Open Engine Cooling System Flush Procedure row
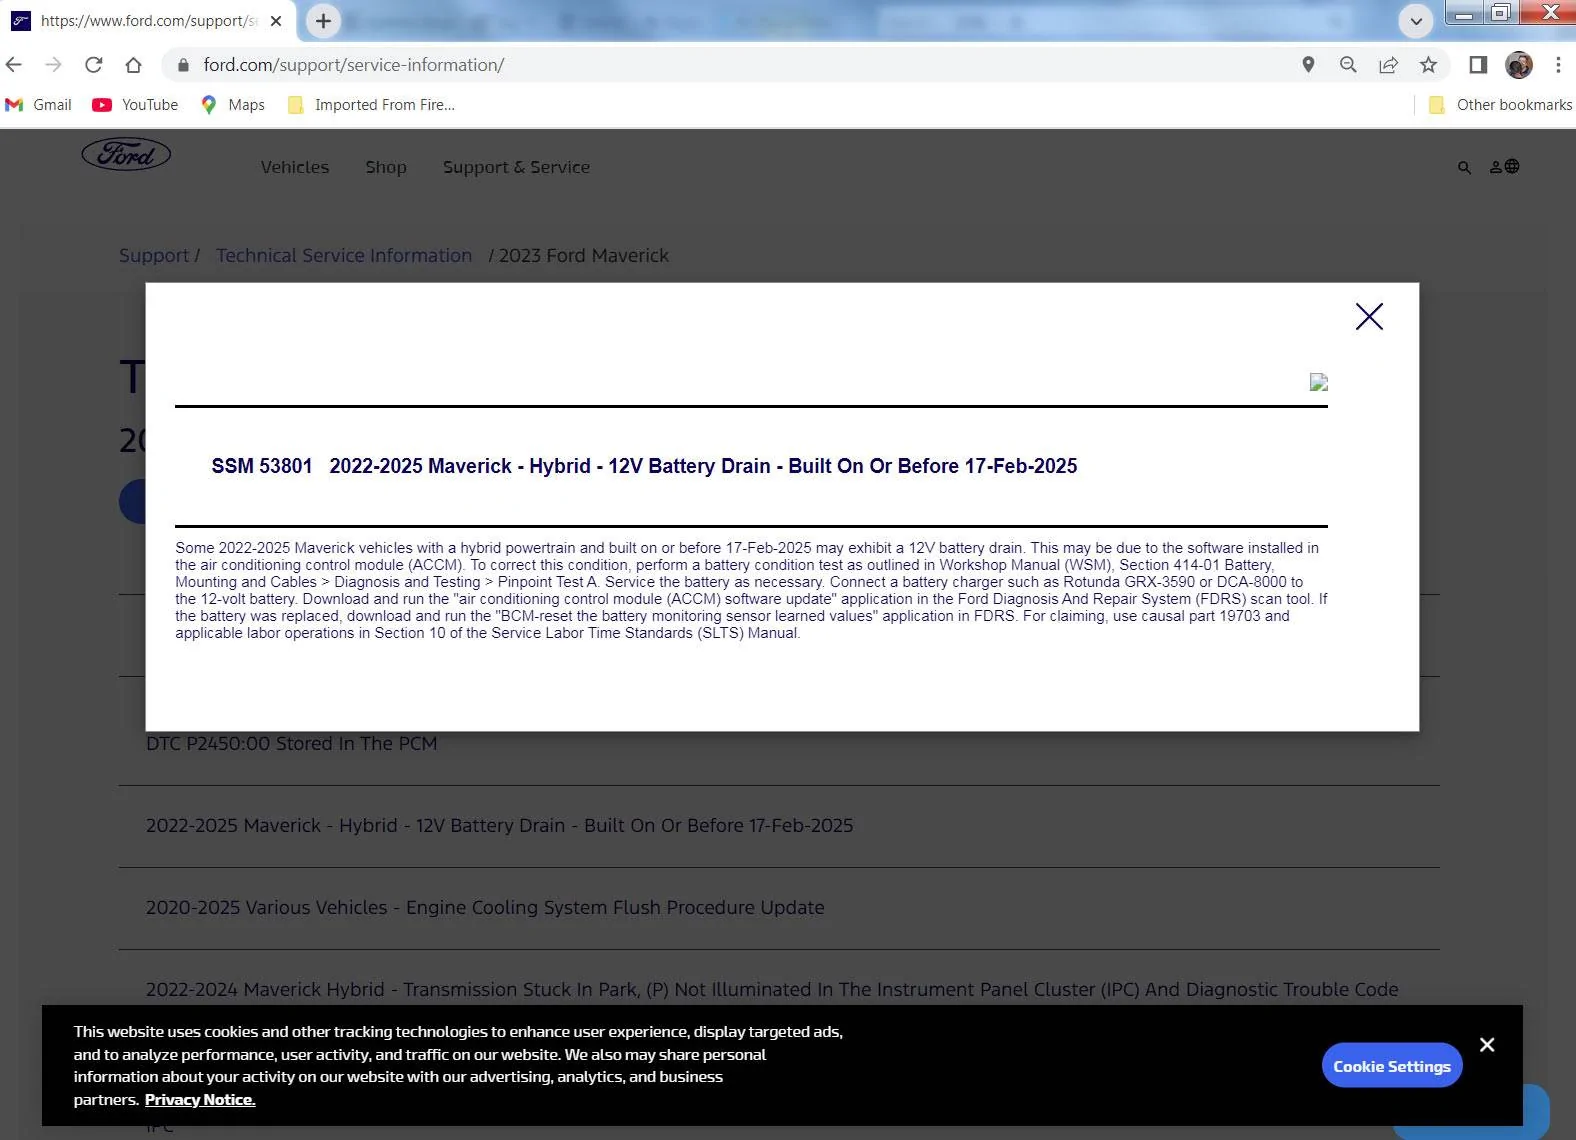Viewport: 1576px width, 1140px height. [x=779, y=908]
